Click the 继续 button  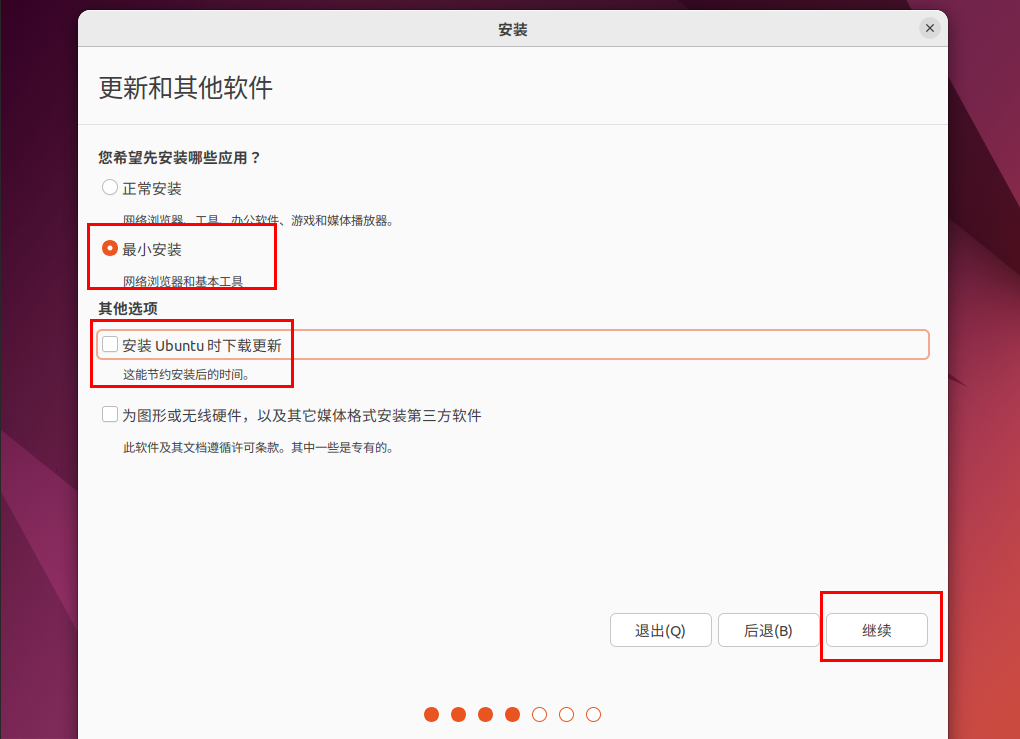[876, 631]
